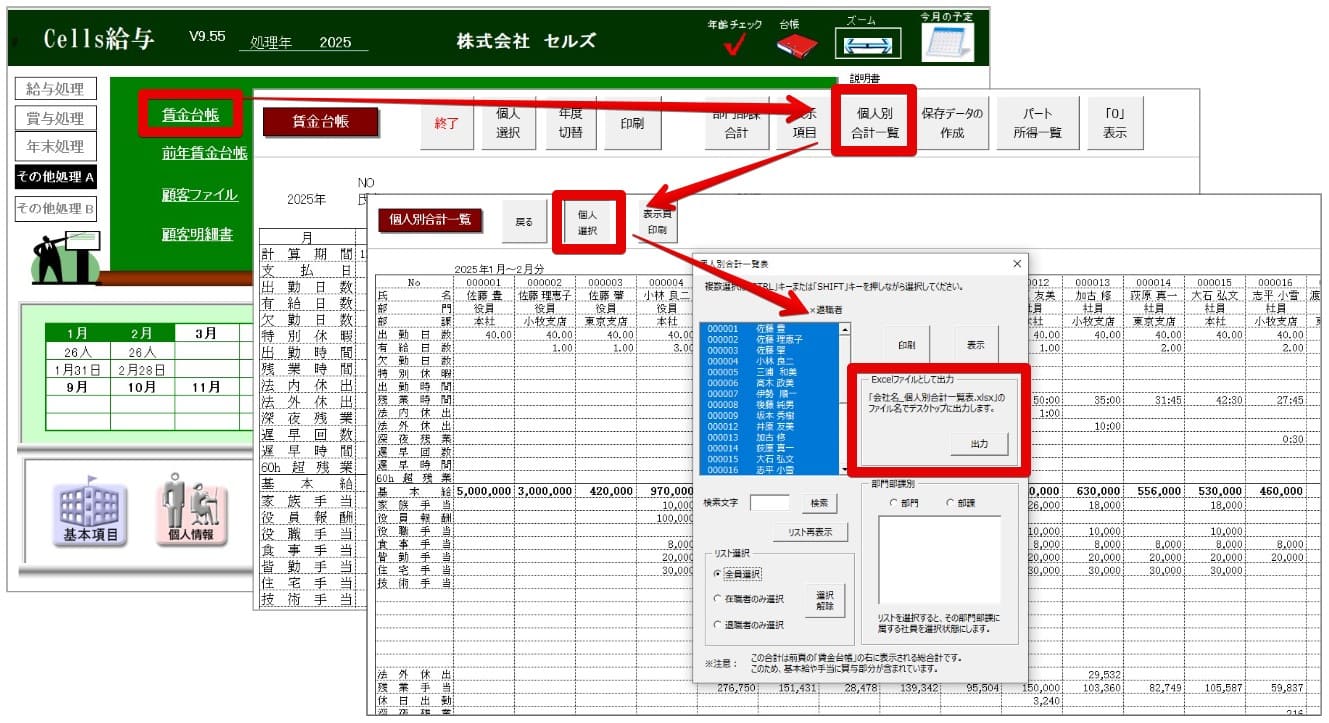Select list row 000007 伊勢 順一
The width and height of the screenshot is (1329, 723).
[x=769, y=393]
